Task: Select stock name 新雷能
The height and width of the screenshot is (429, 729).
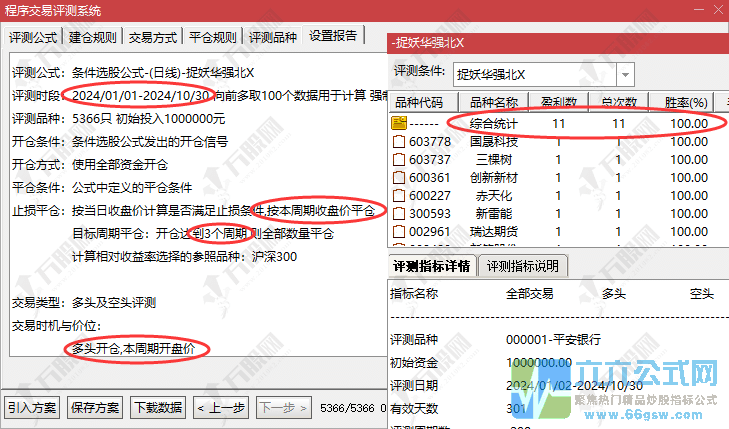Action: (x=494, y=213)
